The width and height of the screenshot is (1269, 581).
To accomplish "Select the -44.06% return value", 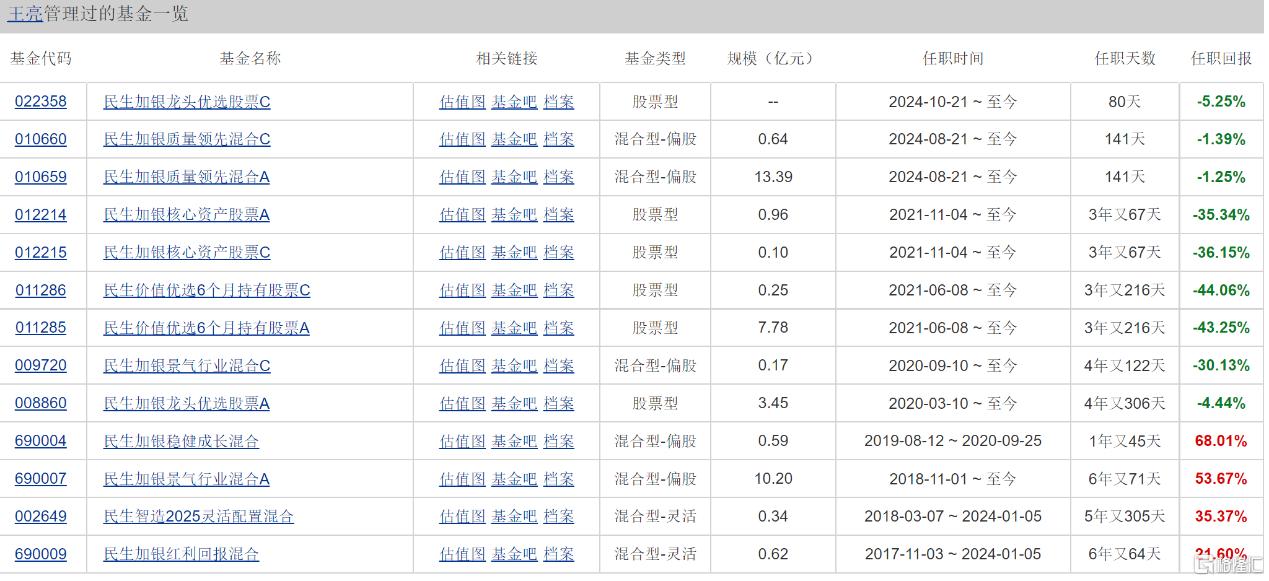I will (1221, 291).
